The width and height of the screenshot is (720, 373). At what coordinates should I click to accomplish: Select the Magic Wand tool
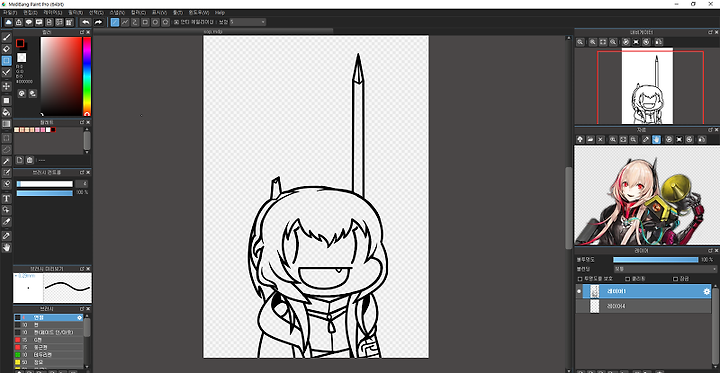coord(6,161)
